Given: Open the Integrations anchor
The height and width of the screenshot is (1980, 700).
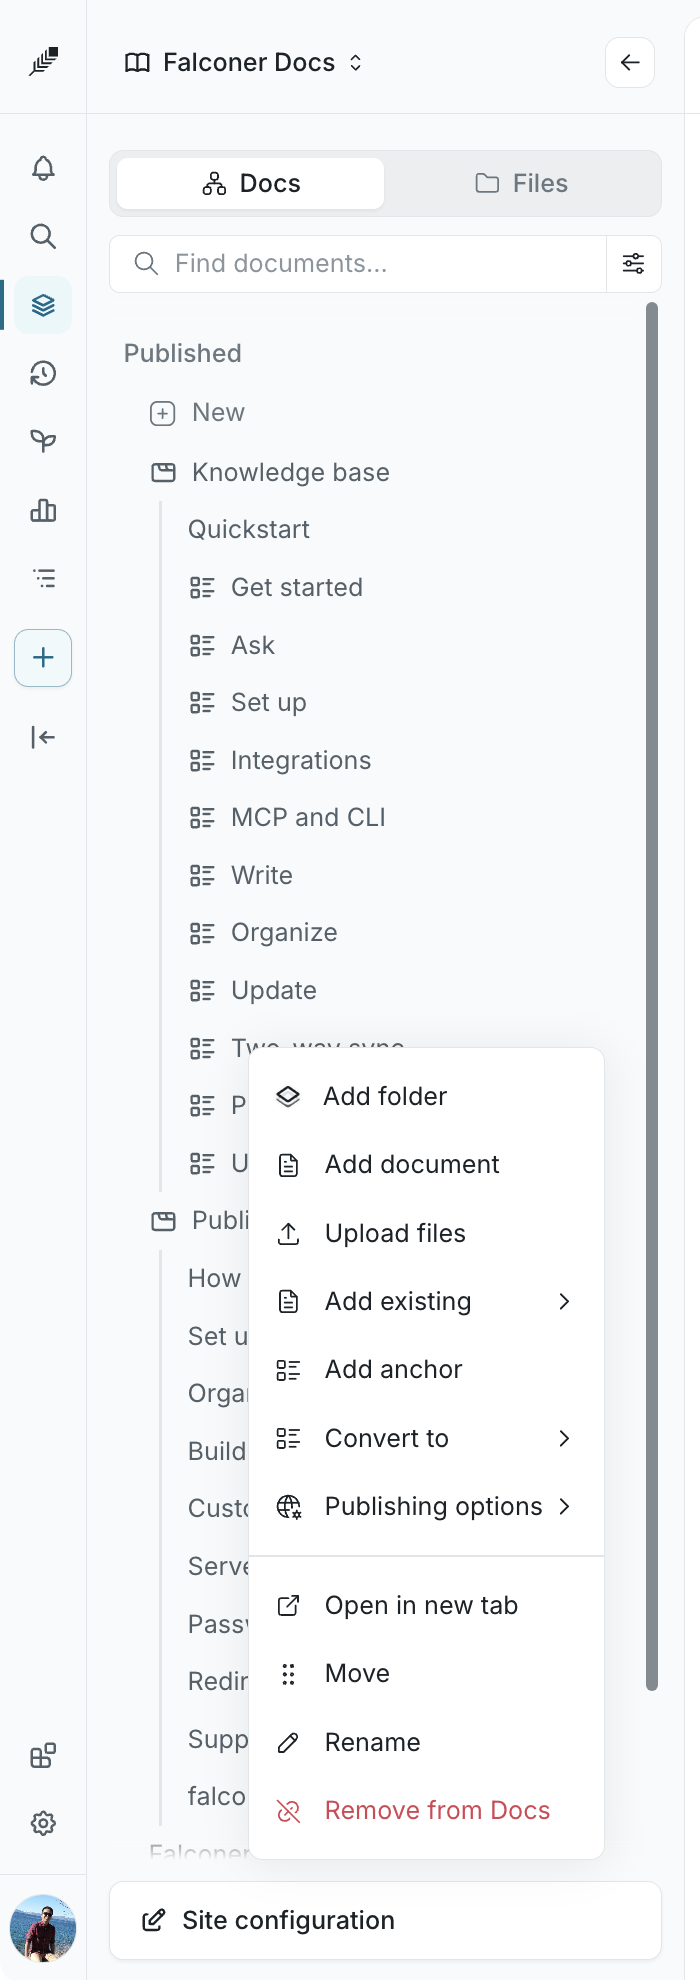Looking at the screenshot, I should [301, 760].
